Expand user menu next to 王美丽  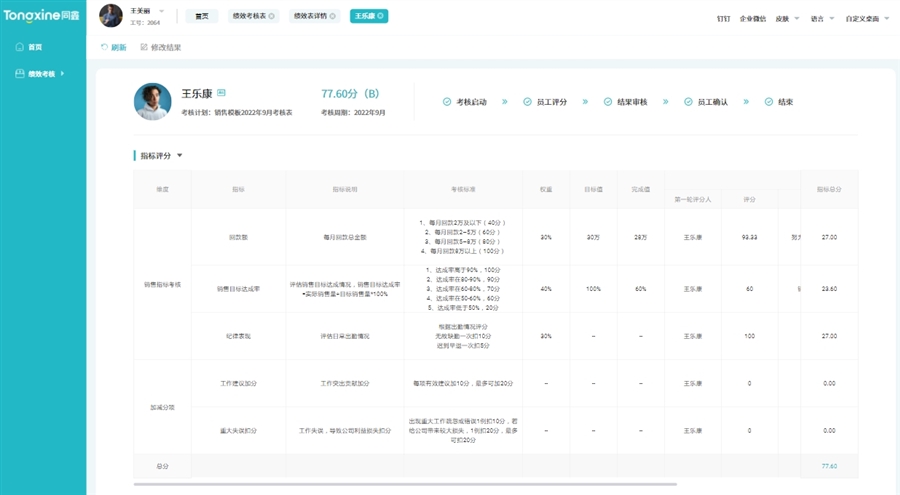coord(162,11)
